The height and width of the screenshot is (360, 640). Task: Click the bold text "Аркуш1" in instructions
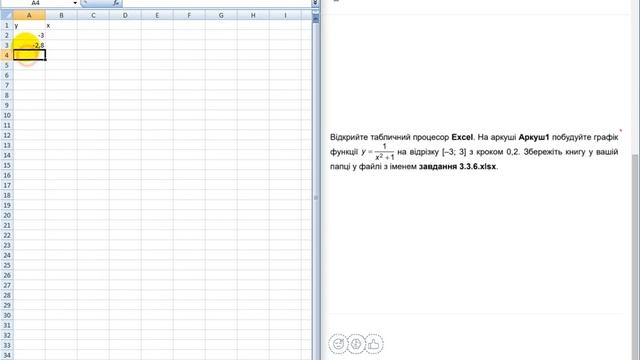534,137
